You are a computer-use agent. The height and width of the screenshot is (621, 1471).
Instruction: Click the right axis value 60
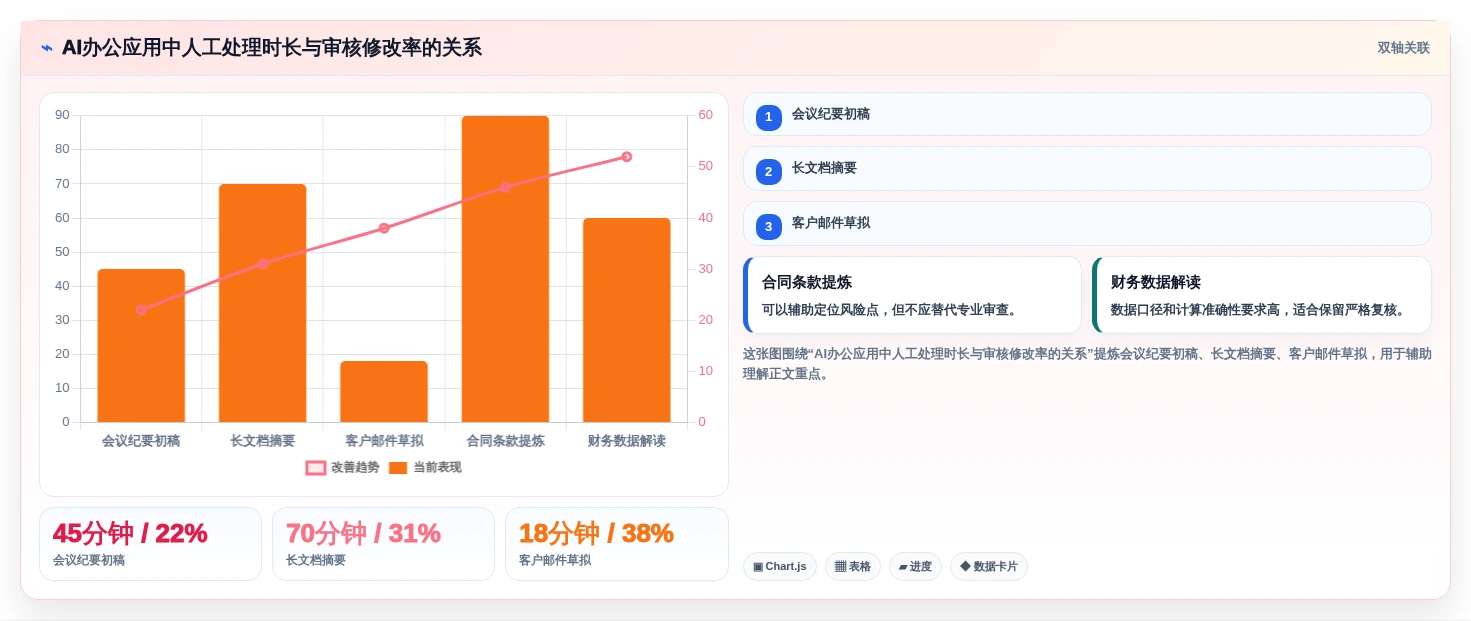[x=705, y=115]
